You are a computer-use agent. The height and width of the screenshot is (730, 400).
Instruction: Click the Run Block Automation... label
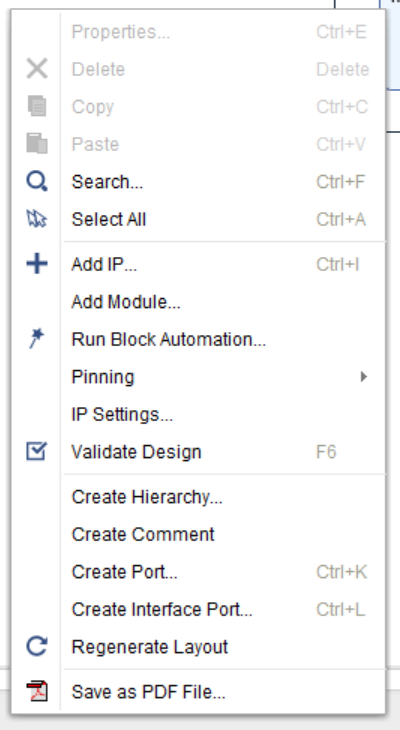coord(169,339)
